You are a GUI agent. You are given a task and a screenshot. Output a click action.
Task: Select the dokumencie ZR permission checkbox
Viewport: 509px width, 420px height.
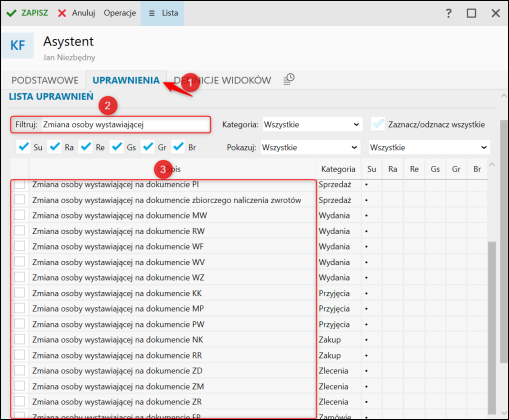pos(20,401)
